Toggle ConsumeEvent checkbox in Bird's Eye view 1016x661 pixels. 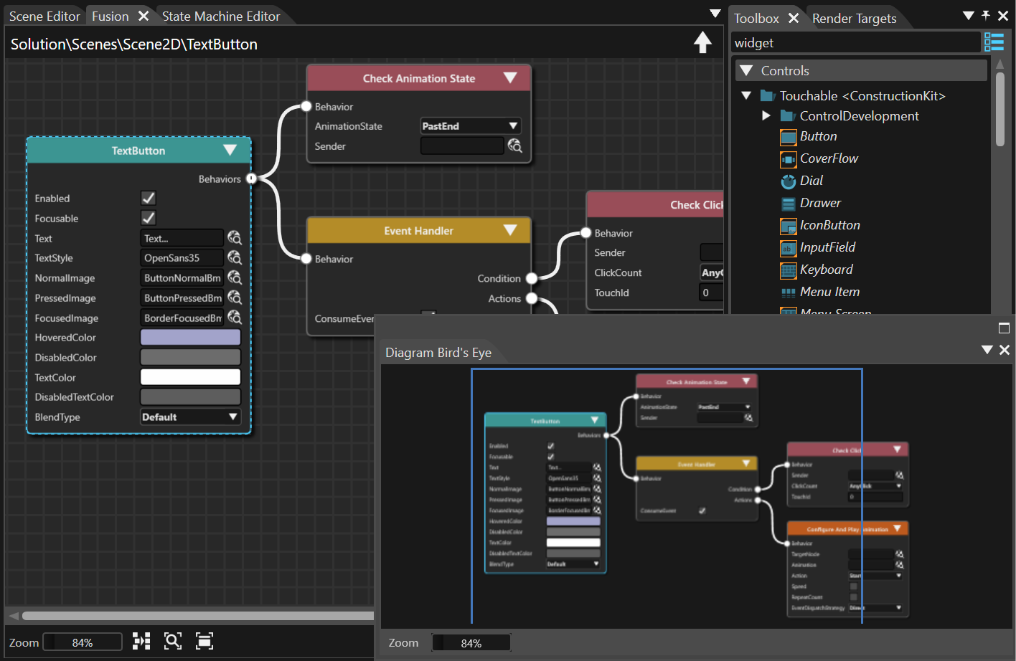pyautogui.click(x=702, y=511)
